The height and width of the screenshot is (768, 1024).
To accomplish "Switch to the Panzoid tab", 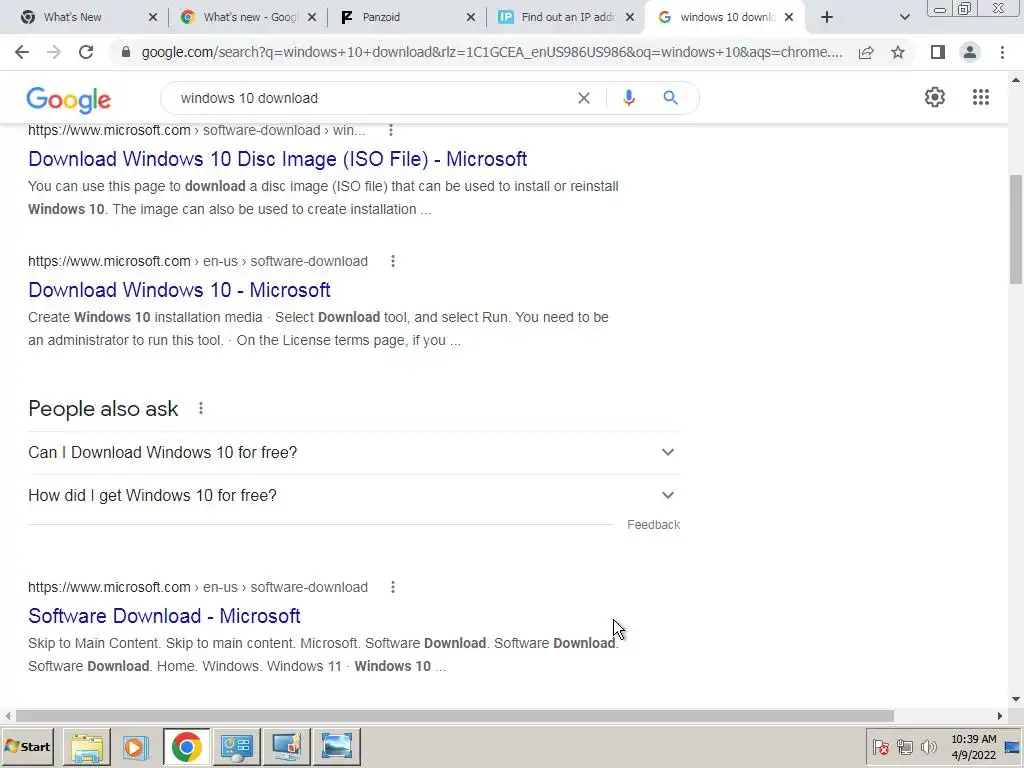I will 406,17.
